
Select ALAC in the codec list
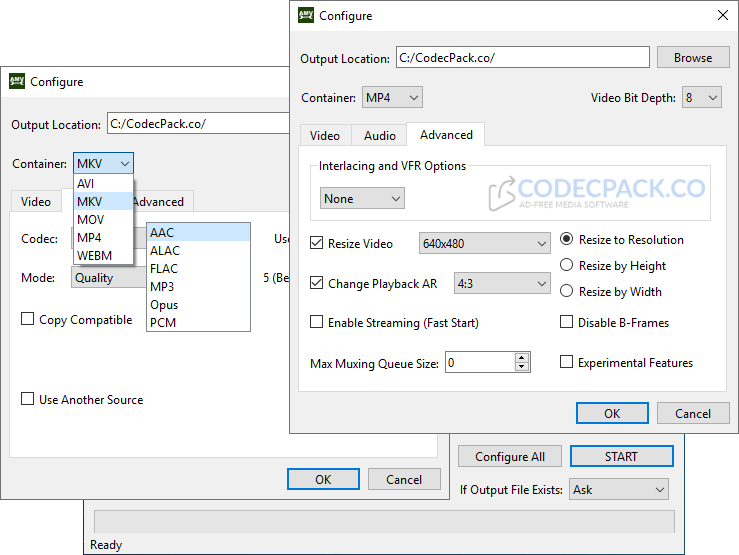[198, 250]
